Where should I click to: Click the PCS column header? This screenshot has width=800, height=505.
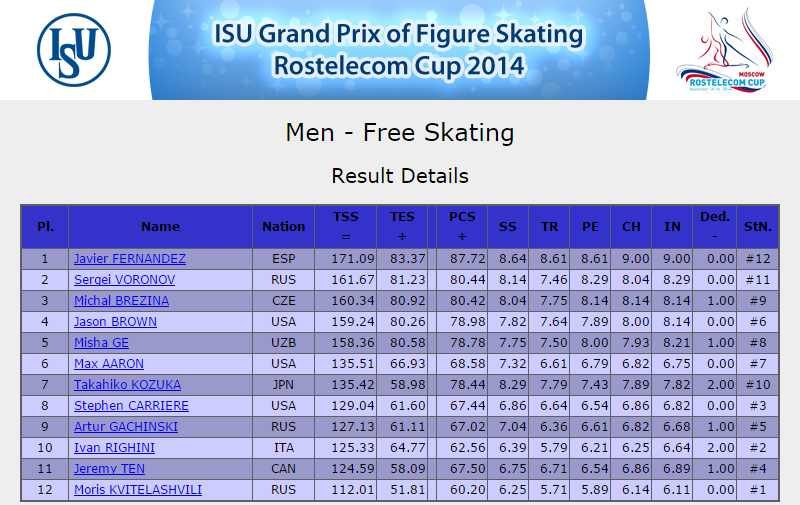tap(462, 226)
